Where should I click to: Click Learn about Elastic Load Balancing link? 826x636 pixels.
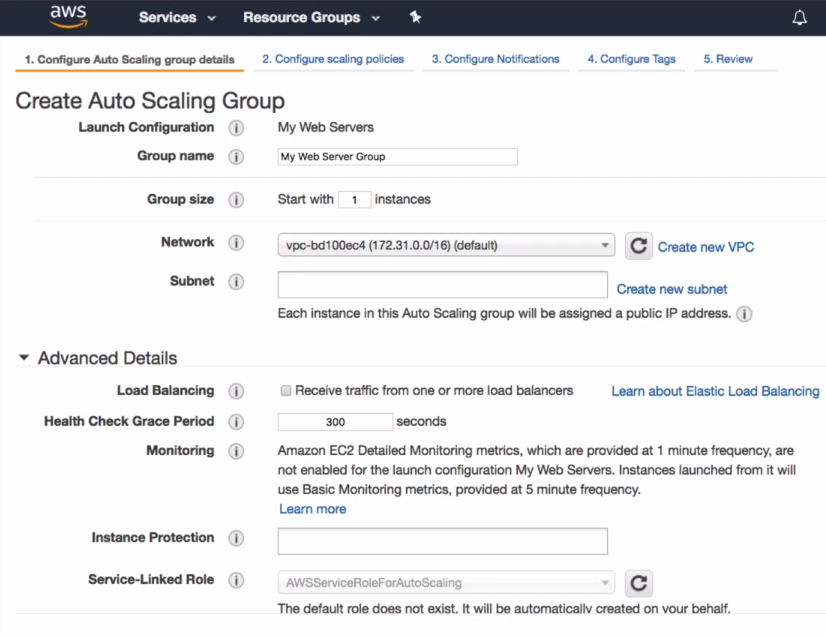[x=715, y=391]
